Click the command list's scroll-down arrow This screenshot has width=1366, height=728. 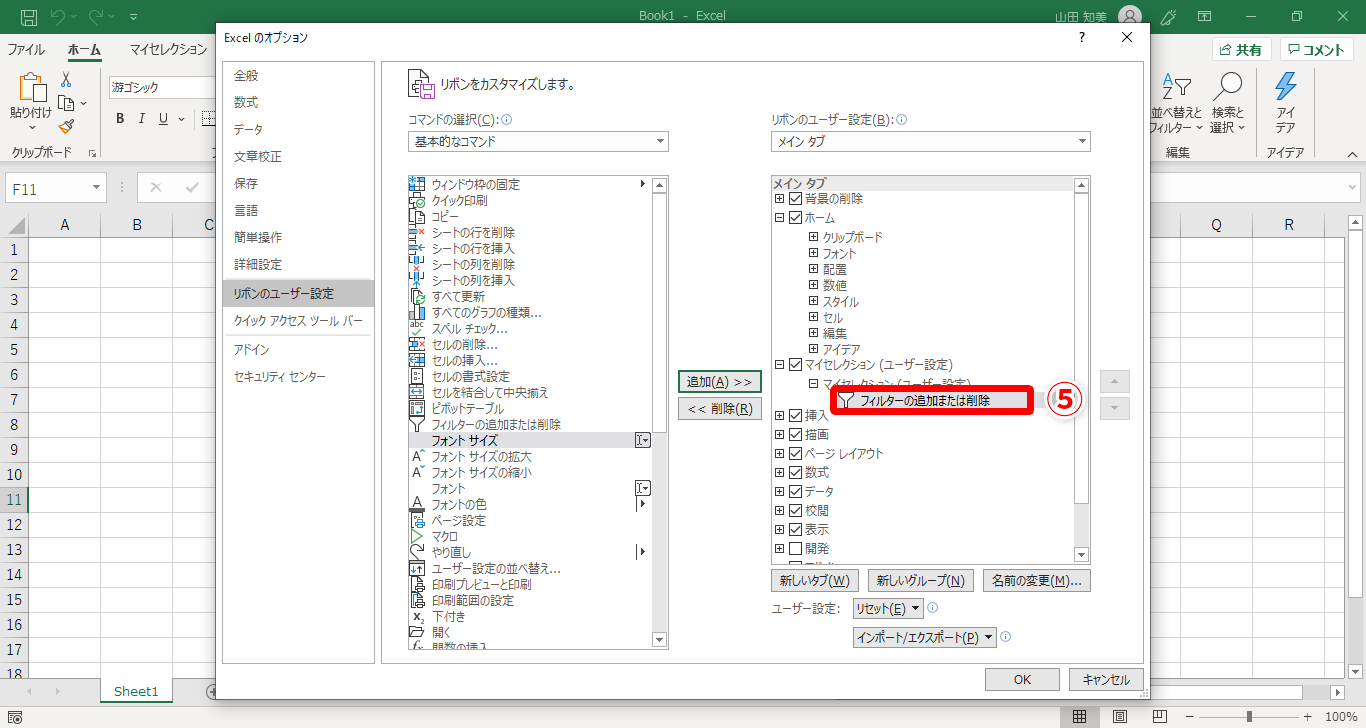click(659, 639)
